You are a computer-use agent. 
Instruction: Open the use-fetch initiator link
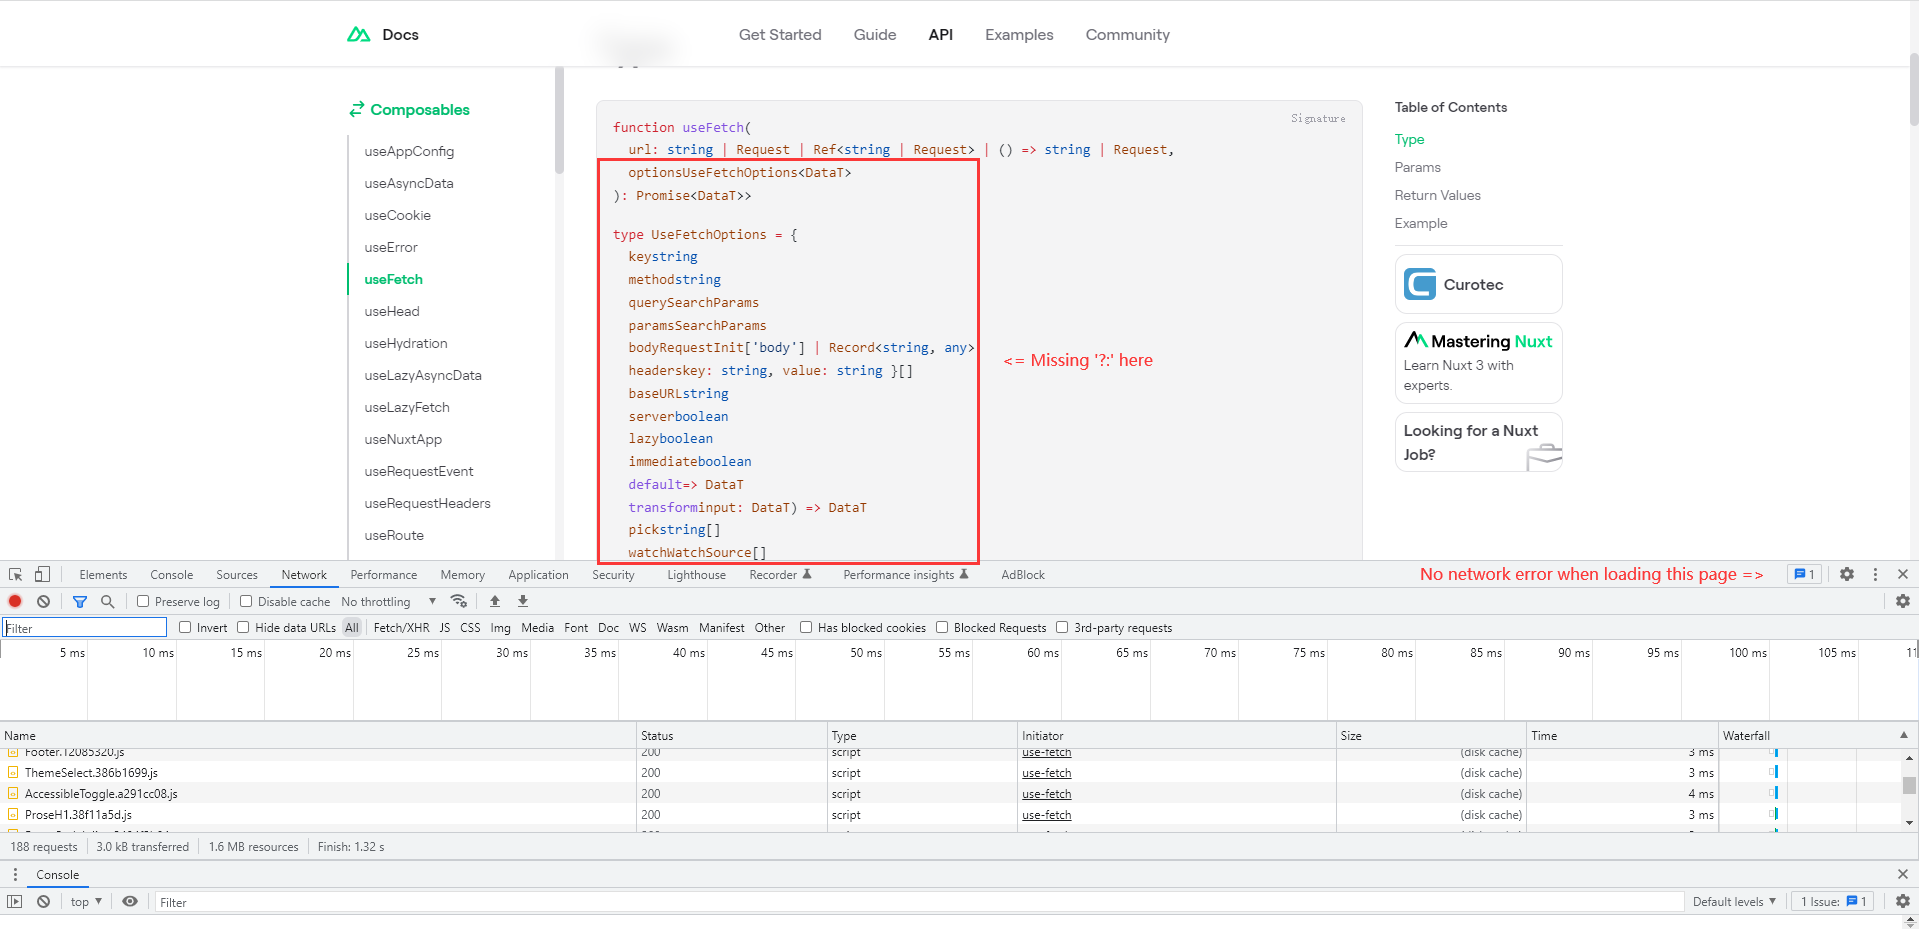(1046, 772)
